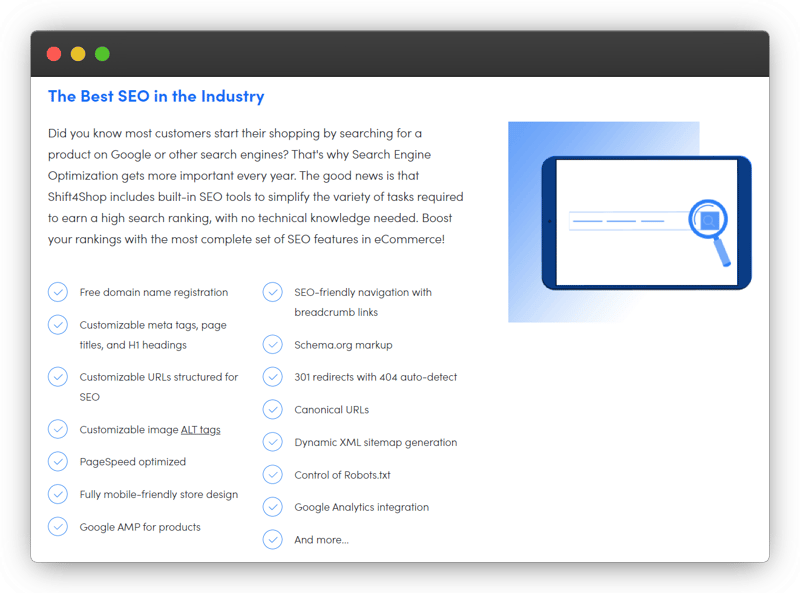Click the text Dynamic XML sitemap generation
This screenshot has width=800, height=593.
click(x=376, y=442)
